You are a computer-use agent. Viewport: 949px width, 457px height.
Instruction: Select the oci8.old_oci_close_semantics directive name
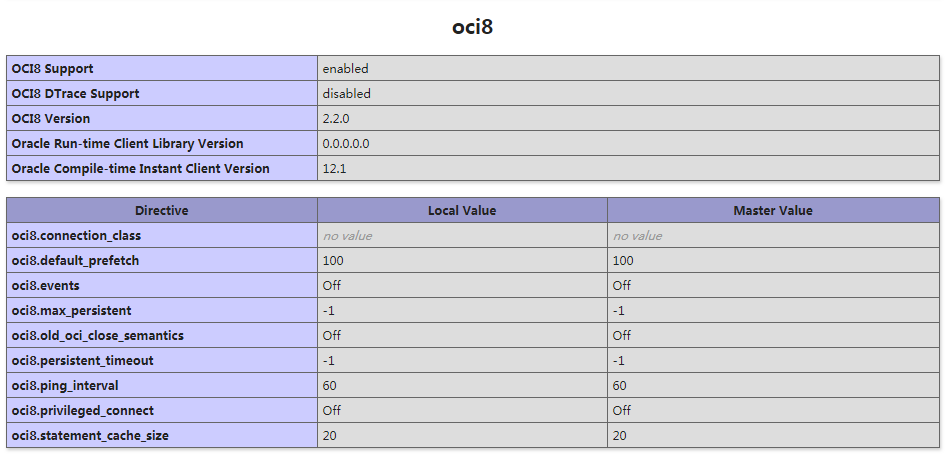(x=98, y=336)
